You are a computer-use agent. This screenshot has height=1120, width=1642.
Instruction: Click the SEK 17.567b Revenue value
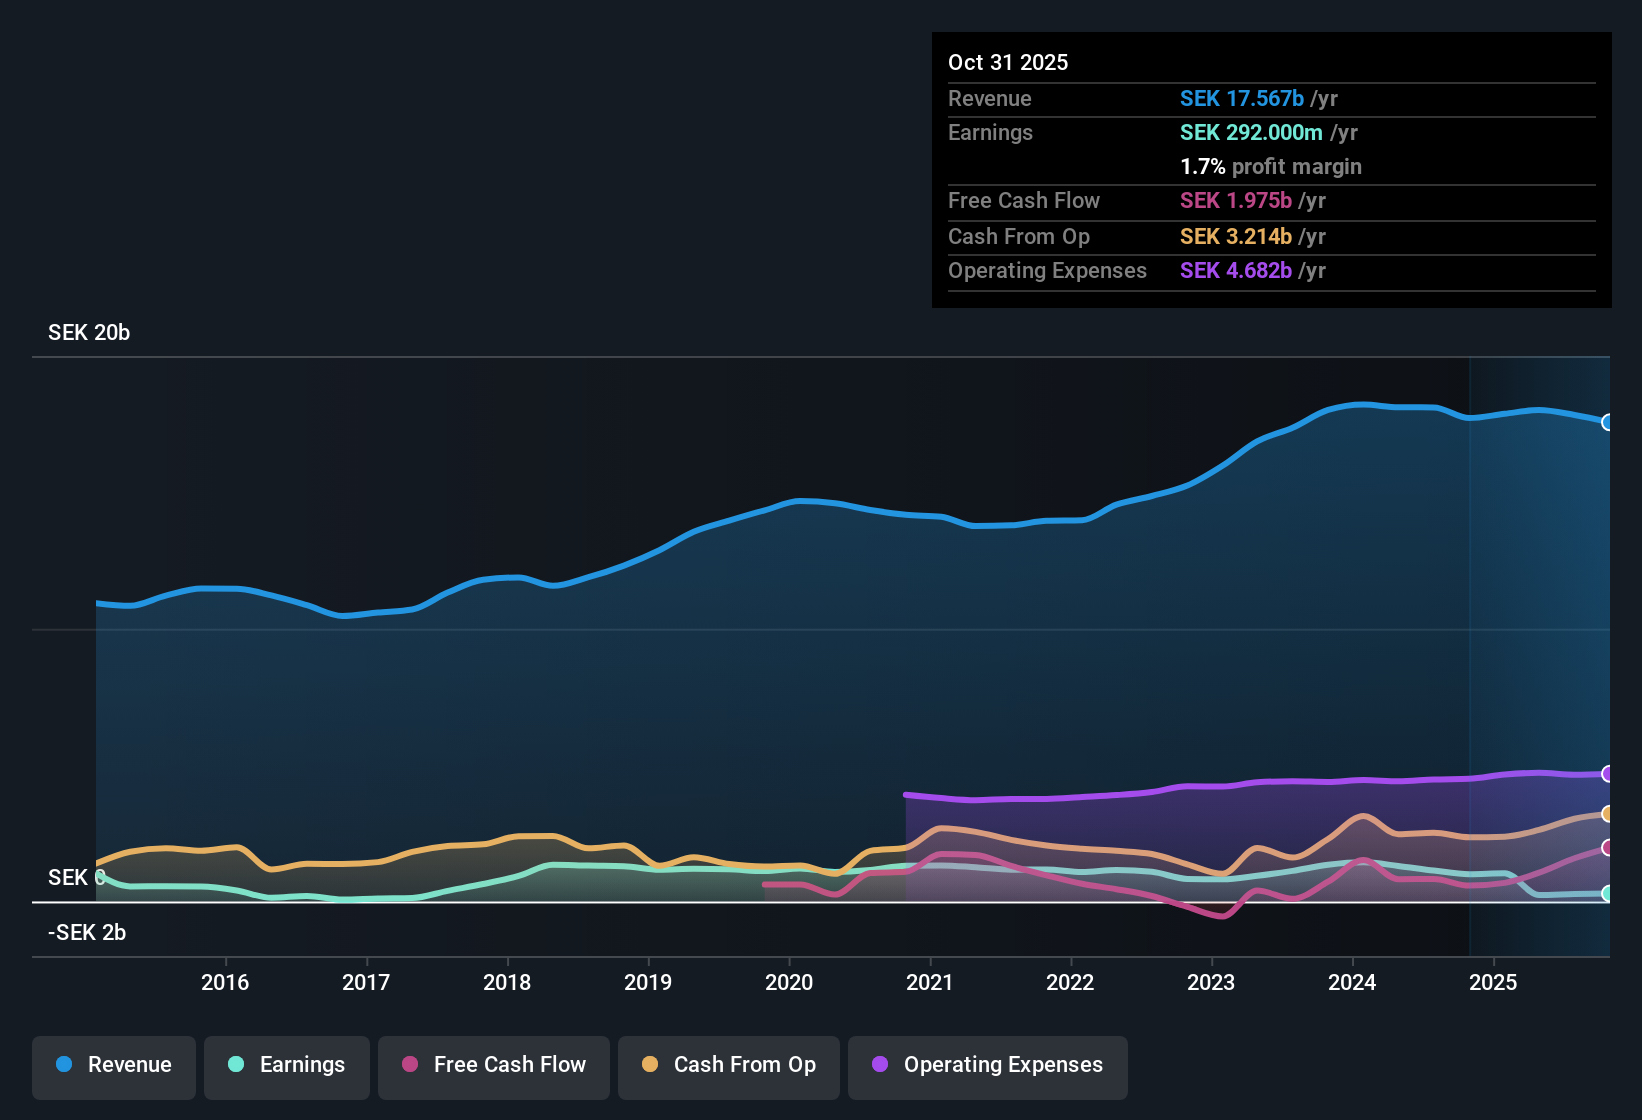coord(1242,98)
